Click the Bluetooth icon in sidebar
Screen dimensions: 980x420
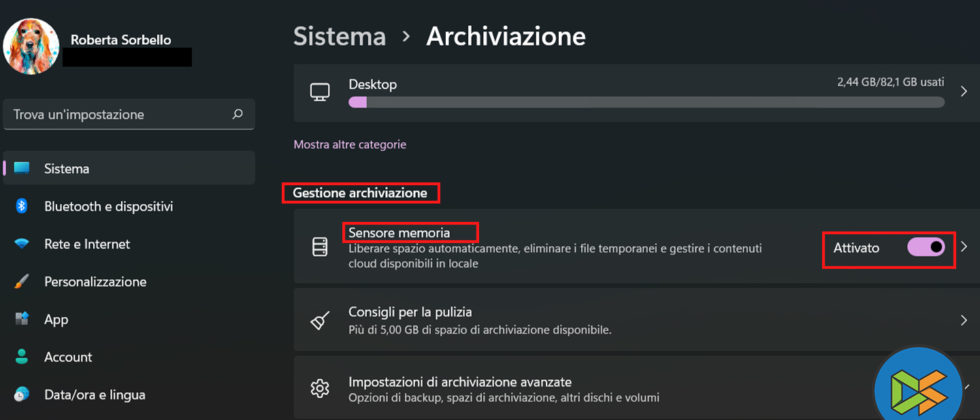(x=21, y=206)
